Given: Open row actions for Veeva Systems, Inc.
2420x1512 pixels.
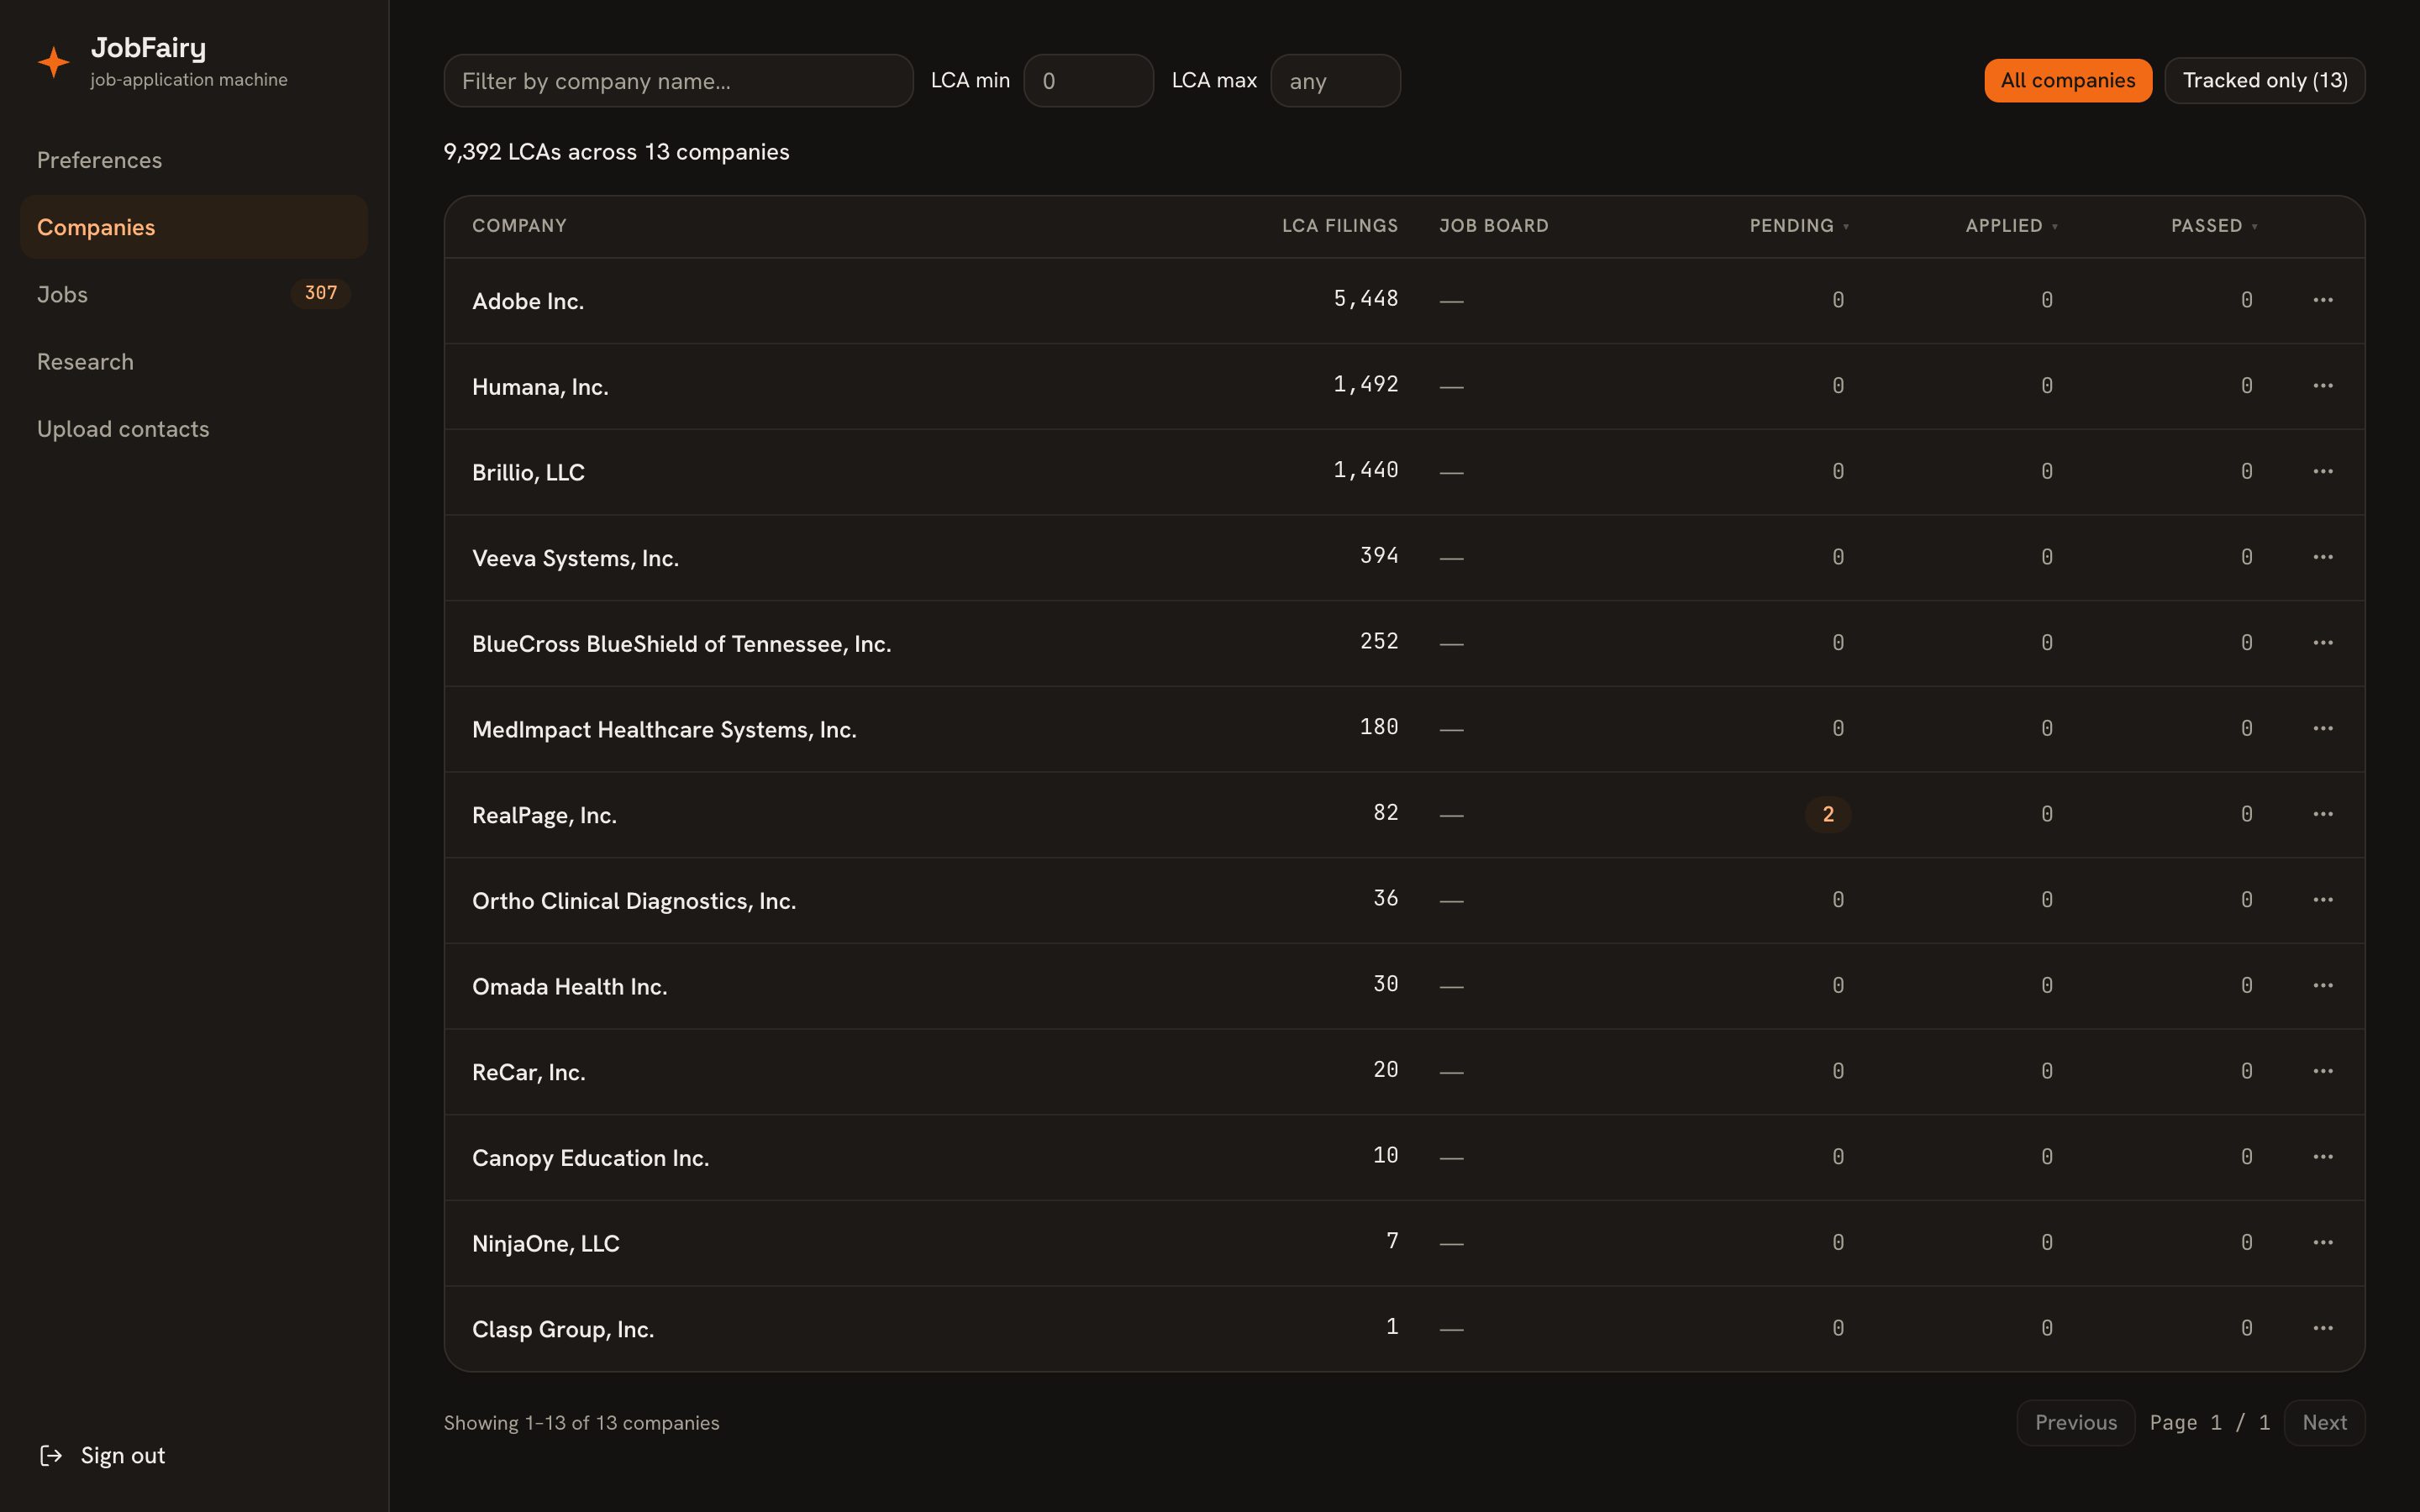Looking at the screenshot, I should pos(2322,557).
